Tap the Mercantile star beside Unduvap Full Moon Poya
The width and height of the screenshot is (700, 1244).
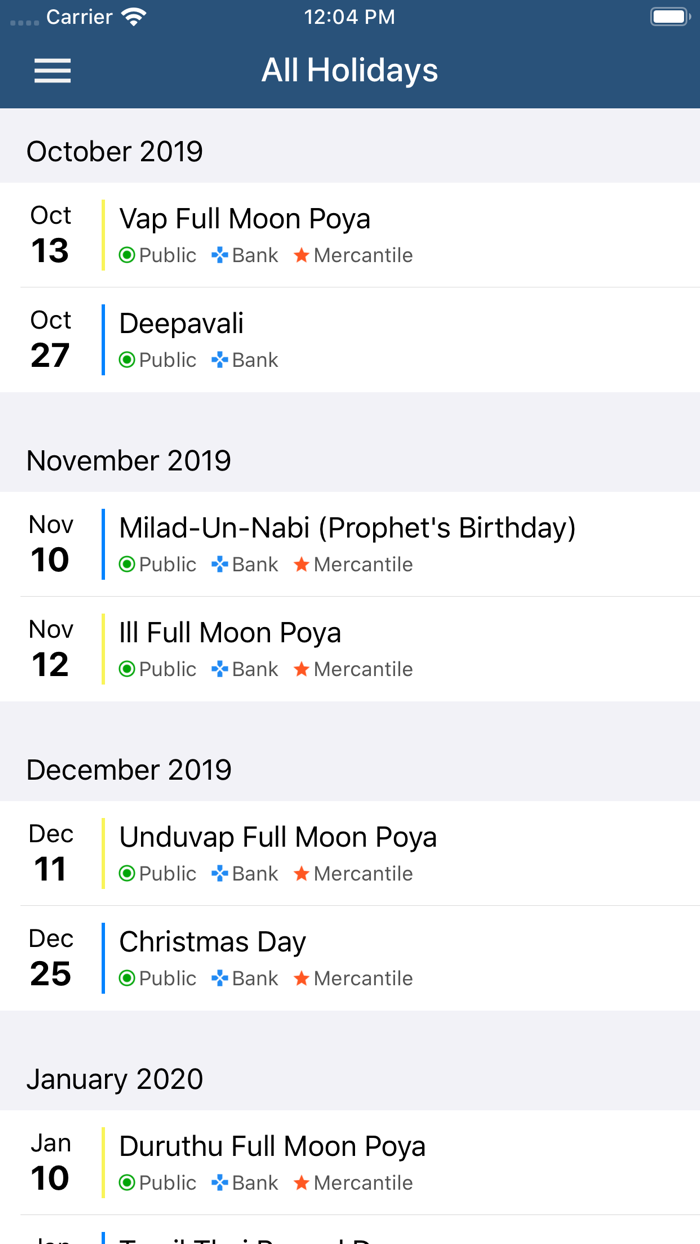pos(300,873)
